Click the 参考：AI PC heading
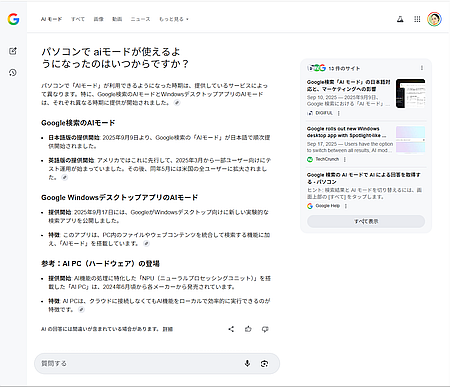Screen dimensions: 450x387 (x=100, y=264)
